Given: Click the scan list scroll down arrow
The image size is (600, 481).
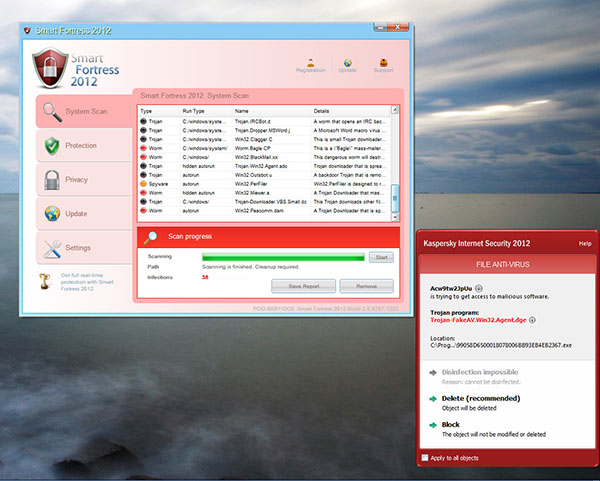Looking at the screenshot, I should 395,217.
